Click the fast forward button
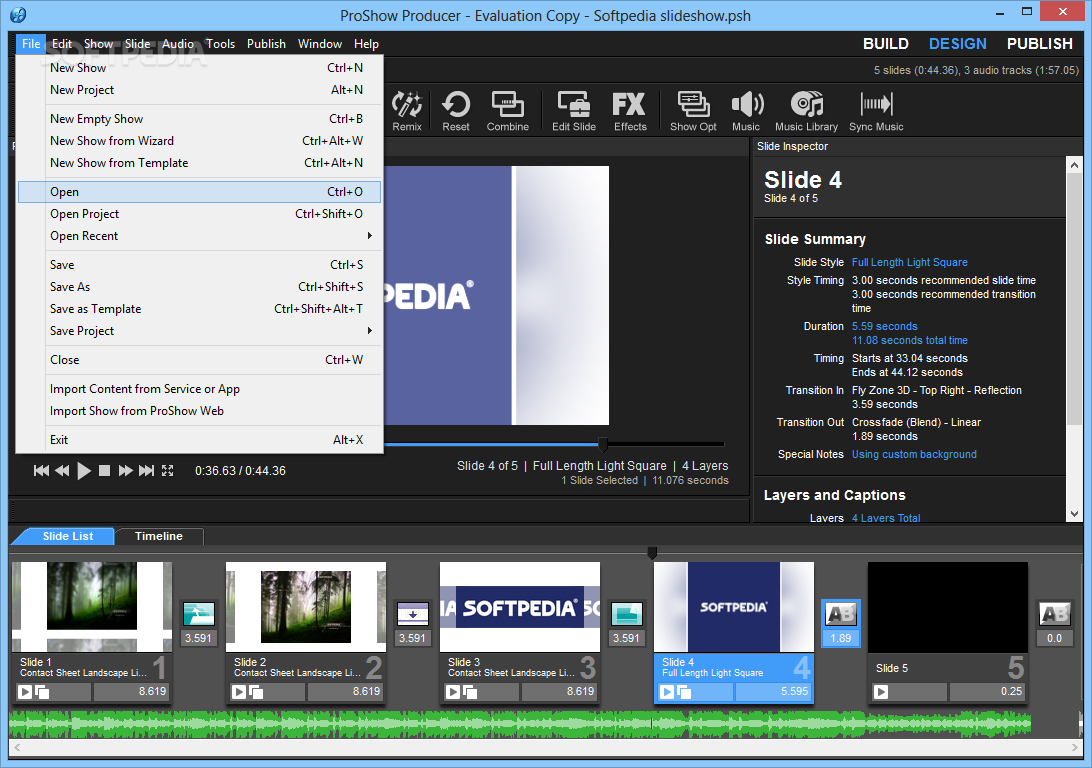 (125, 471)
